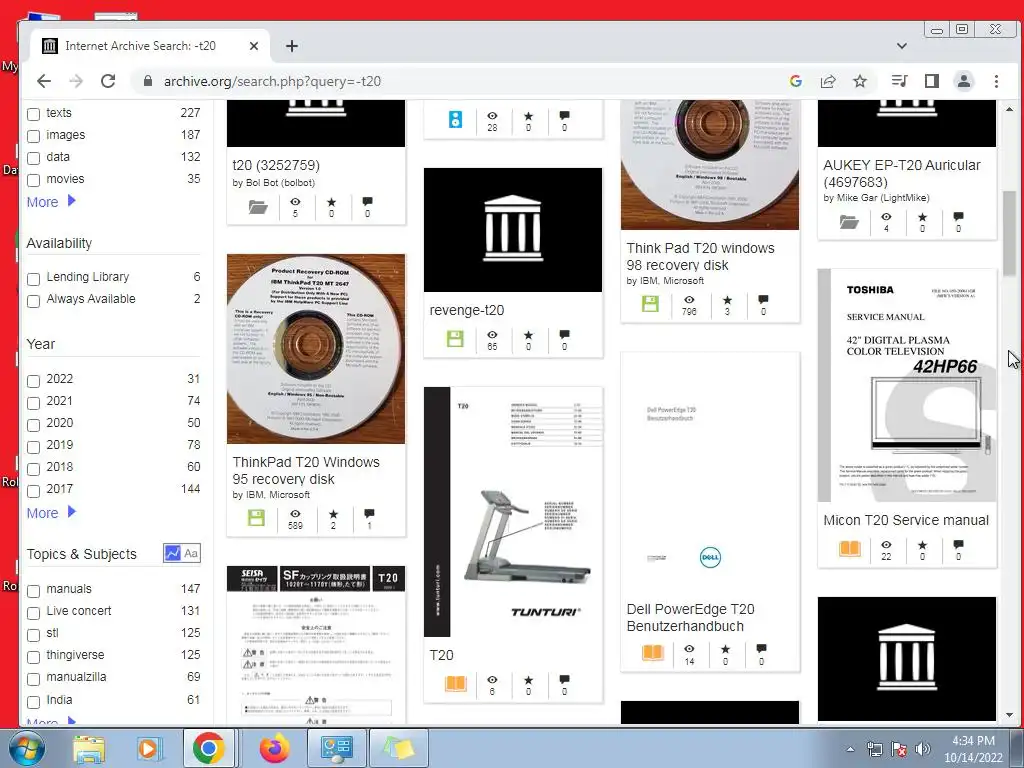
Task: Launch Firefox from the taskbar
Action: coord(274,748)
